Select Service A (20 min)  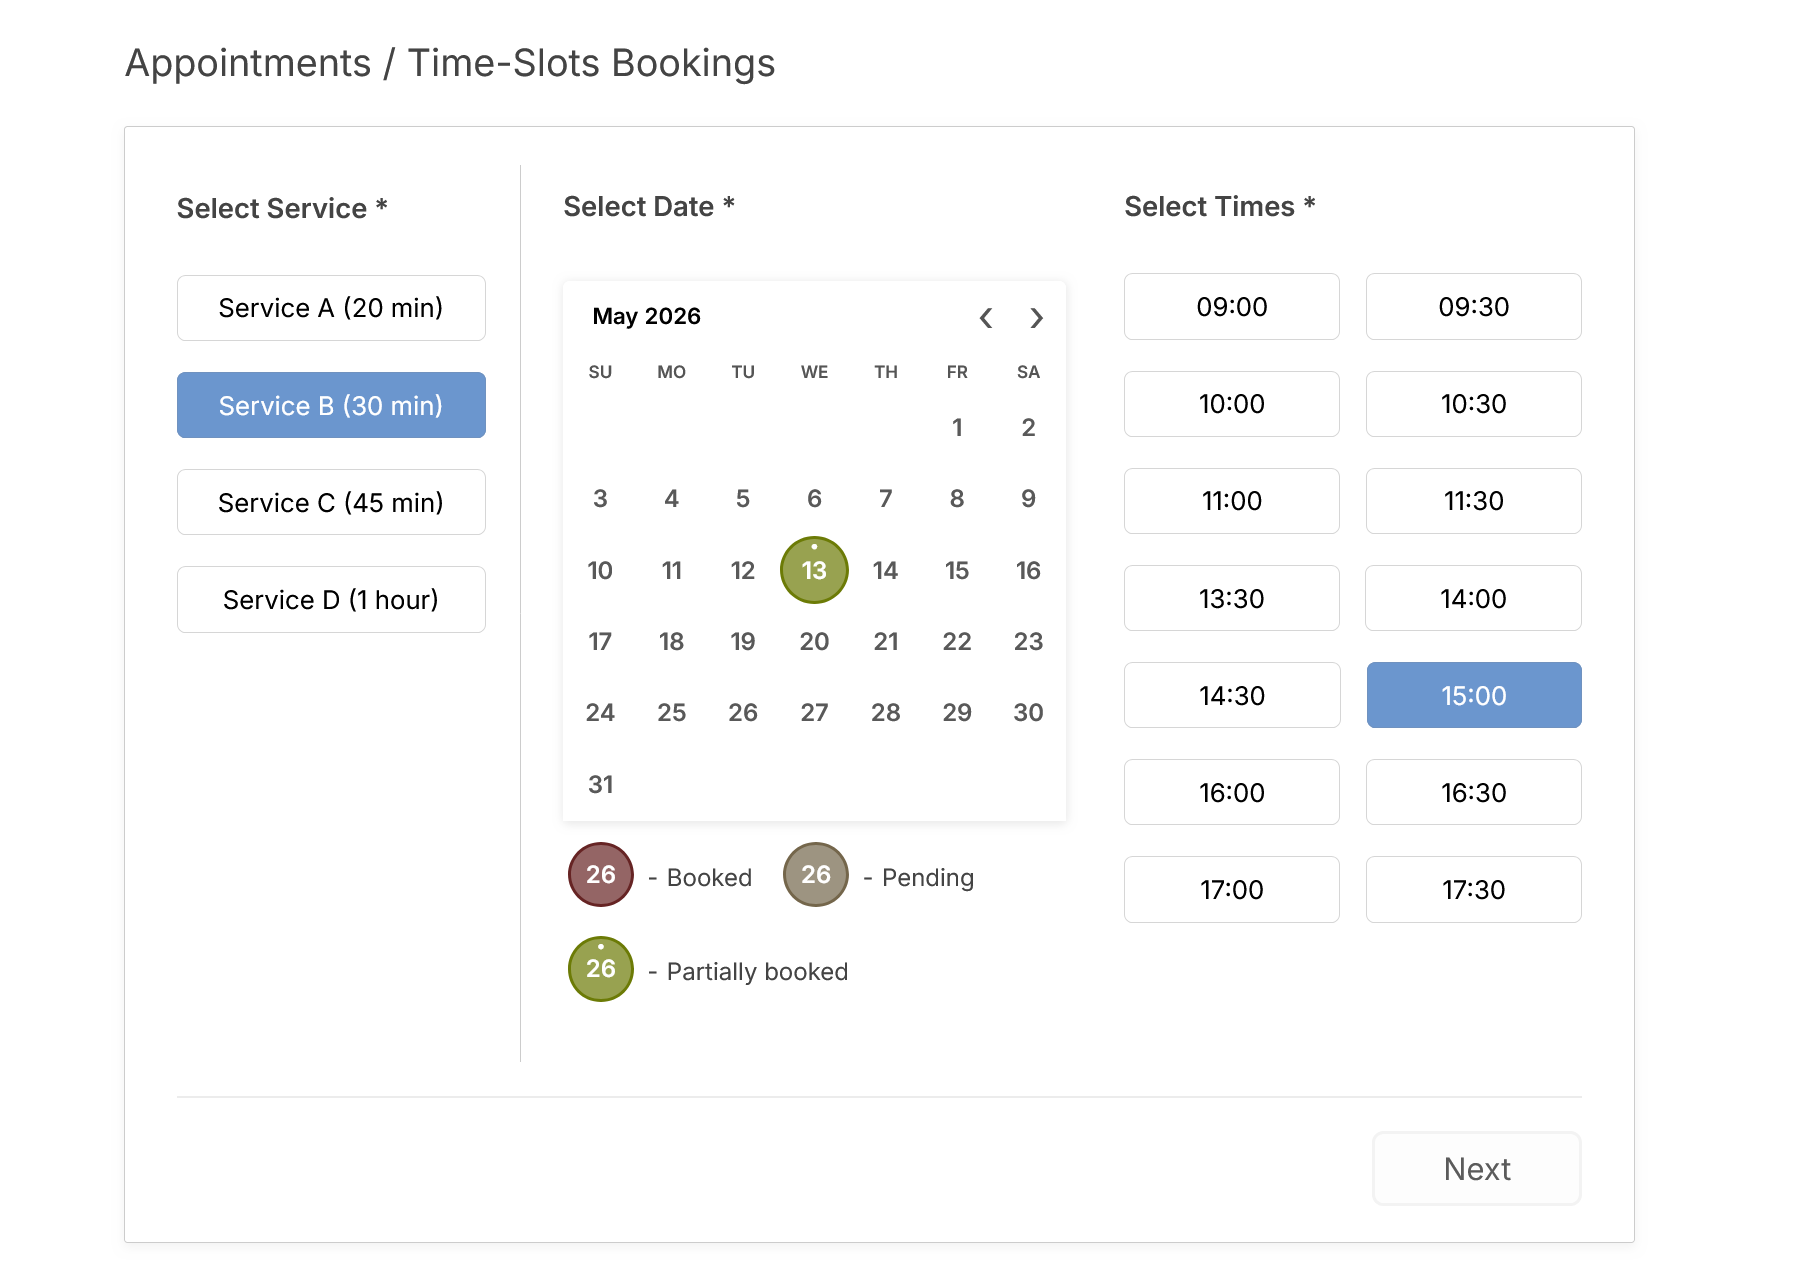(331, 307)
